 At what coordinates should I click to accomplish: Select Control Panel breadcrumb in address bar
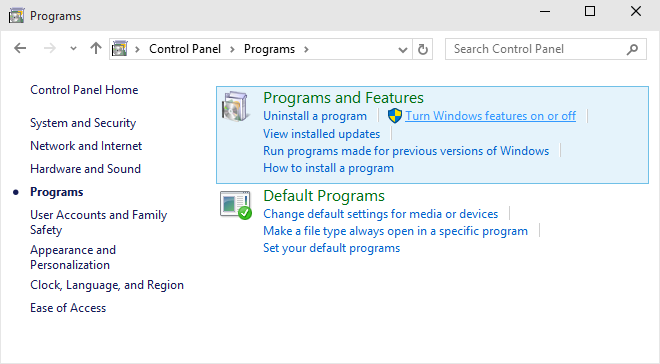pyautogui.click(x=185, y=49)
